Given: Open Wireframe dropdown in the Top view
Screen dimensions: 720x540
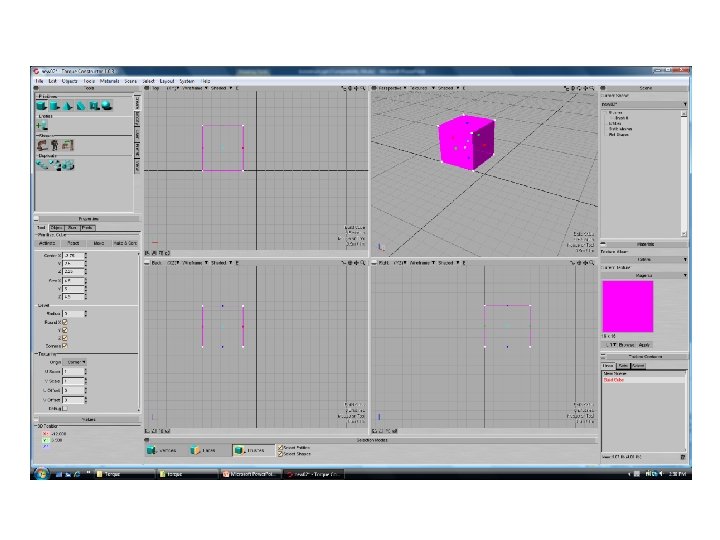Looking at the screenshot, I should click(196, 88).
